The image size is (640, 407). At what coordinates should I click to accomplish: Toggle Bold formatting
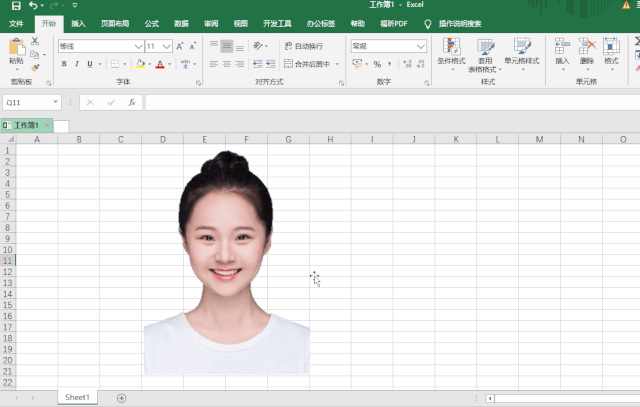pos(63,64)
